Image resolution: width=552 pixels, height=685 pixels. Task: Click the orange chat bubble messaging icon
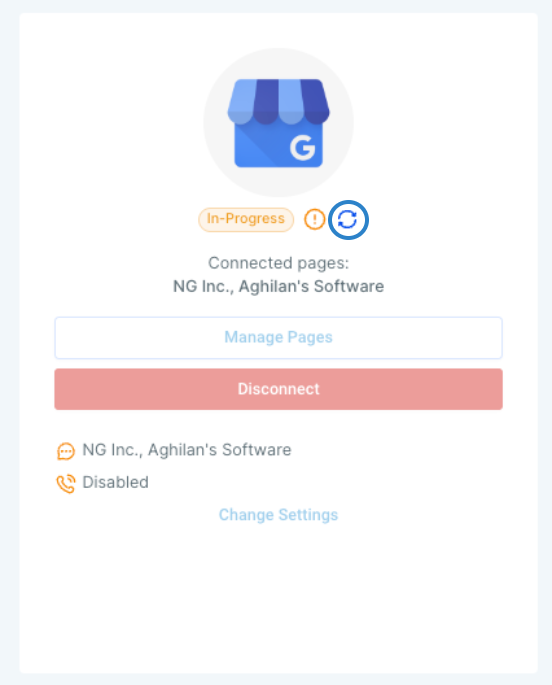coord(66,451)
